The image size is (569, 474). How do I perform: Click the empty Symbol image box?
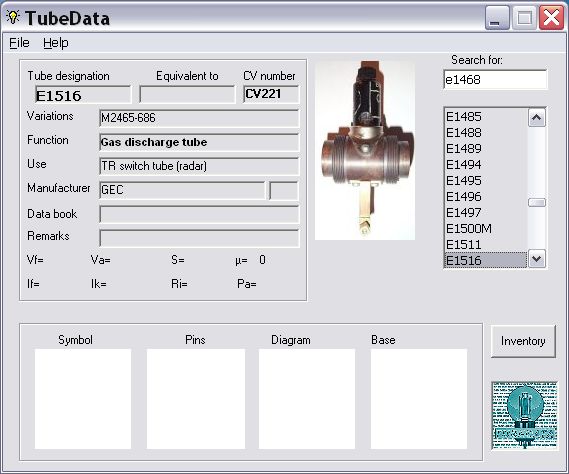[83, 399]
